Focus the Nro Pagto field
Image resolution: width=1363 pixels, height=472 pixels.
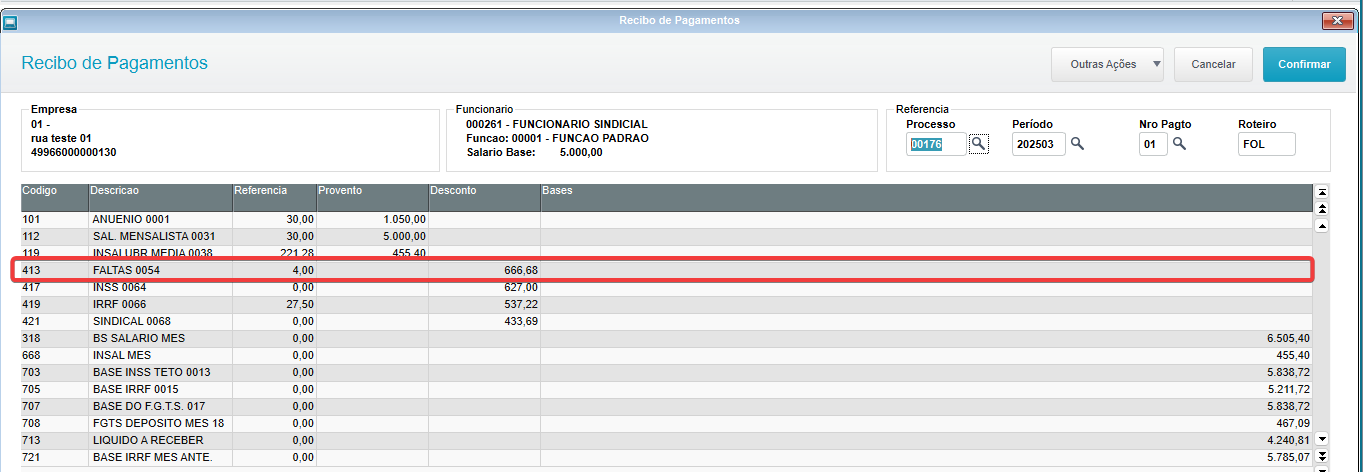coord(1153,144)
